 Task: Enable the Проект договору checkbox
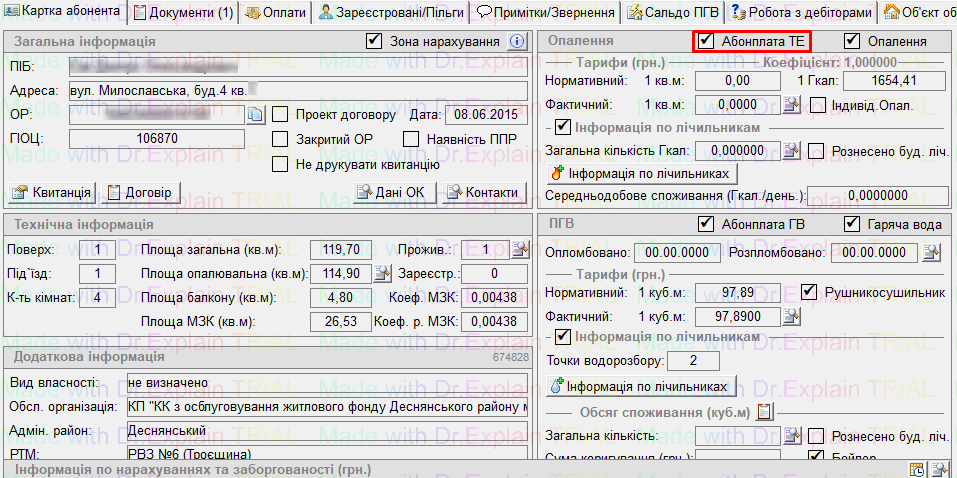pyautogui.click(x=280, y=114)
